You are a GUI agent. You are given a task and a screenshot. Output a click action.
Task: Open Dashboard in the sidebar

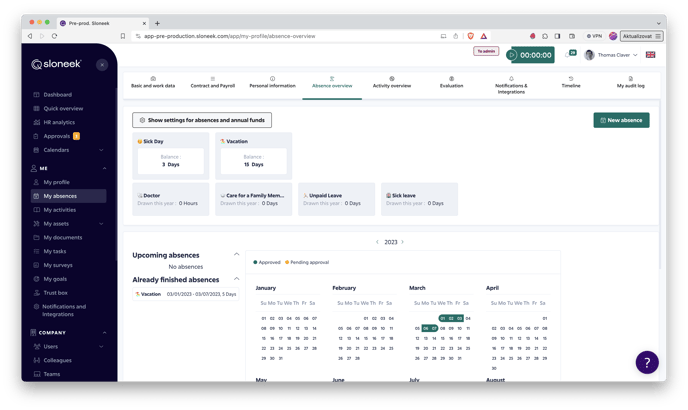57,95
